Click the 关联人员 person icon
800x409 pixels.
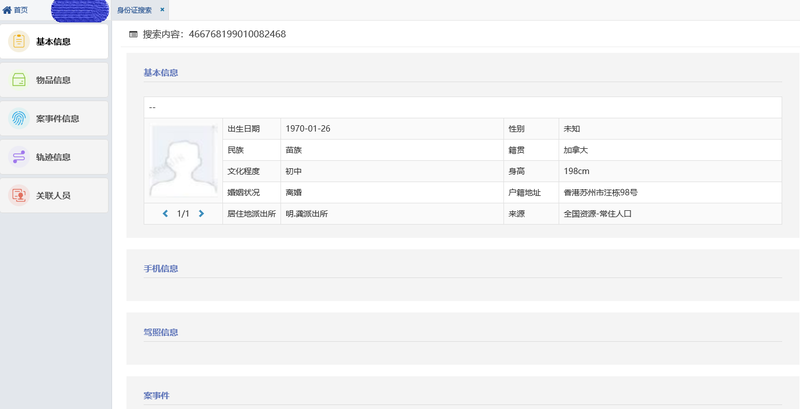pyautogui.click(x=19, y=195)
